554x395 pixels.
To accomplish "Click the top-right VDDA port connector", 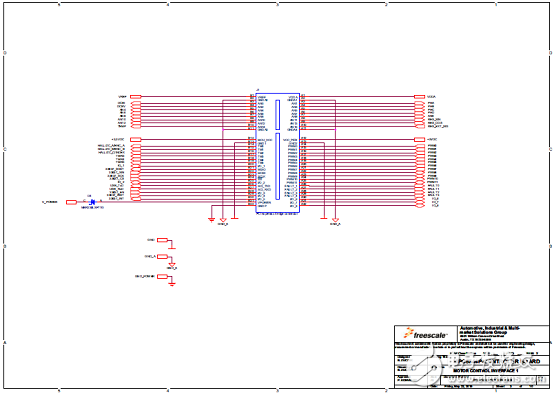I will 419,96.
